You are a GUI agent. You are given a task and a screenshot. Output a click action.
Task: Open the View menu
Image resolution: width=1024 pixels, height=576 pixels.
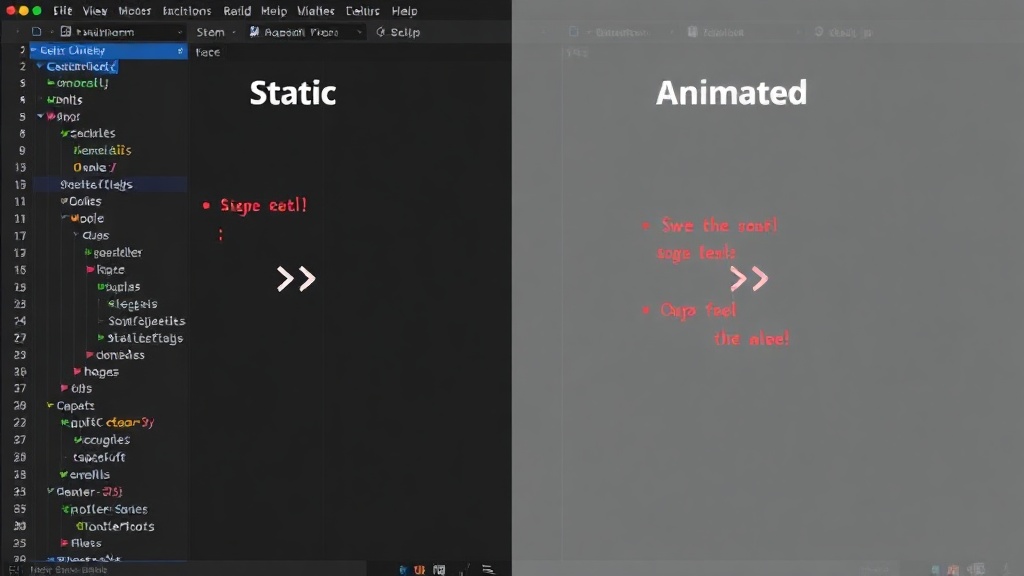95,11
